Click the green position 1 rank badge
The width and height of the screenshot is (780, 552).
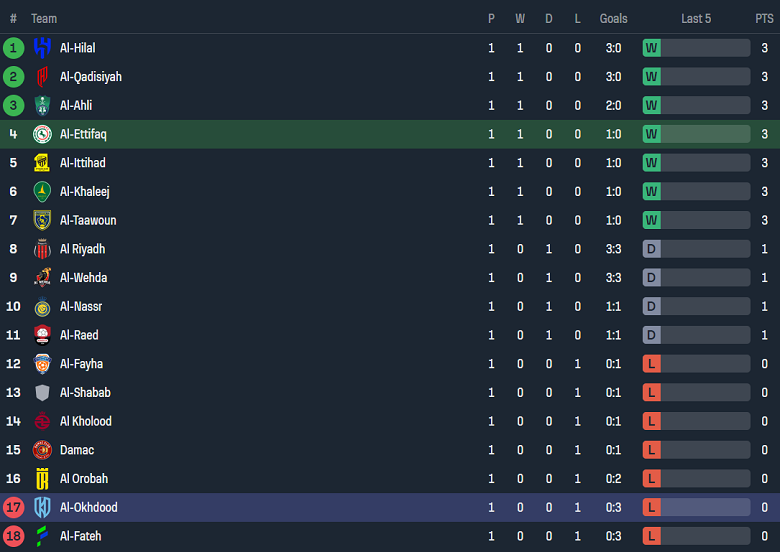(x=14, y=48)
